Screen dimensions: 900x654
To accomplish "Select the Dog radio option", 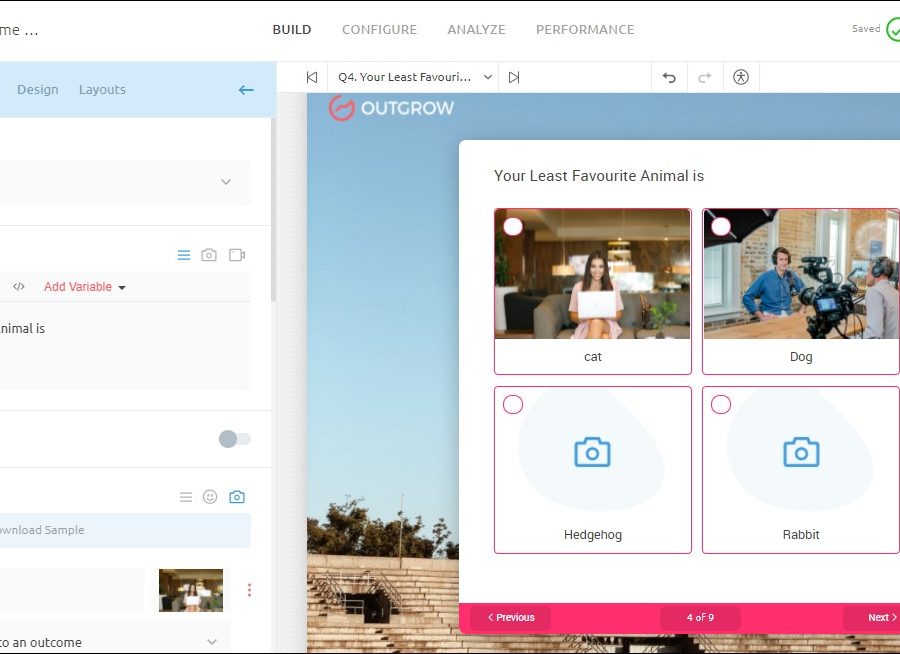I will (721, 227).
